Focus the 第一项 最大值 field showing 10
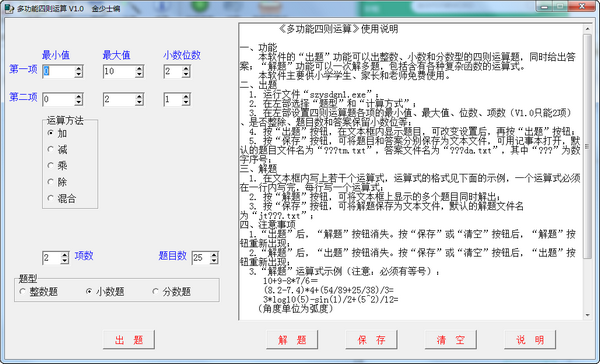600x364 pixels. 119,71
